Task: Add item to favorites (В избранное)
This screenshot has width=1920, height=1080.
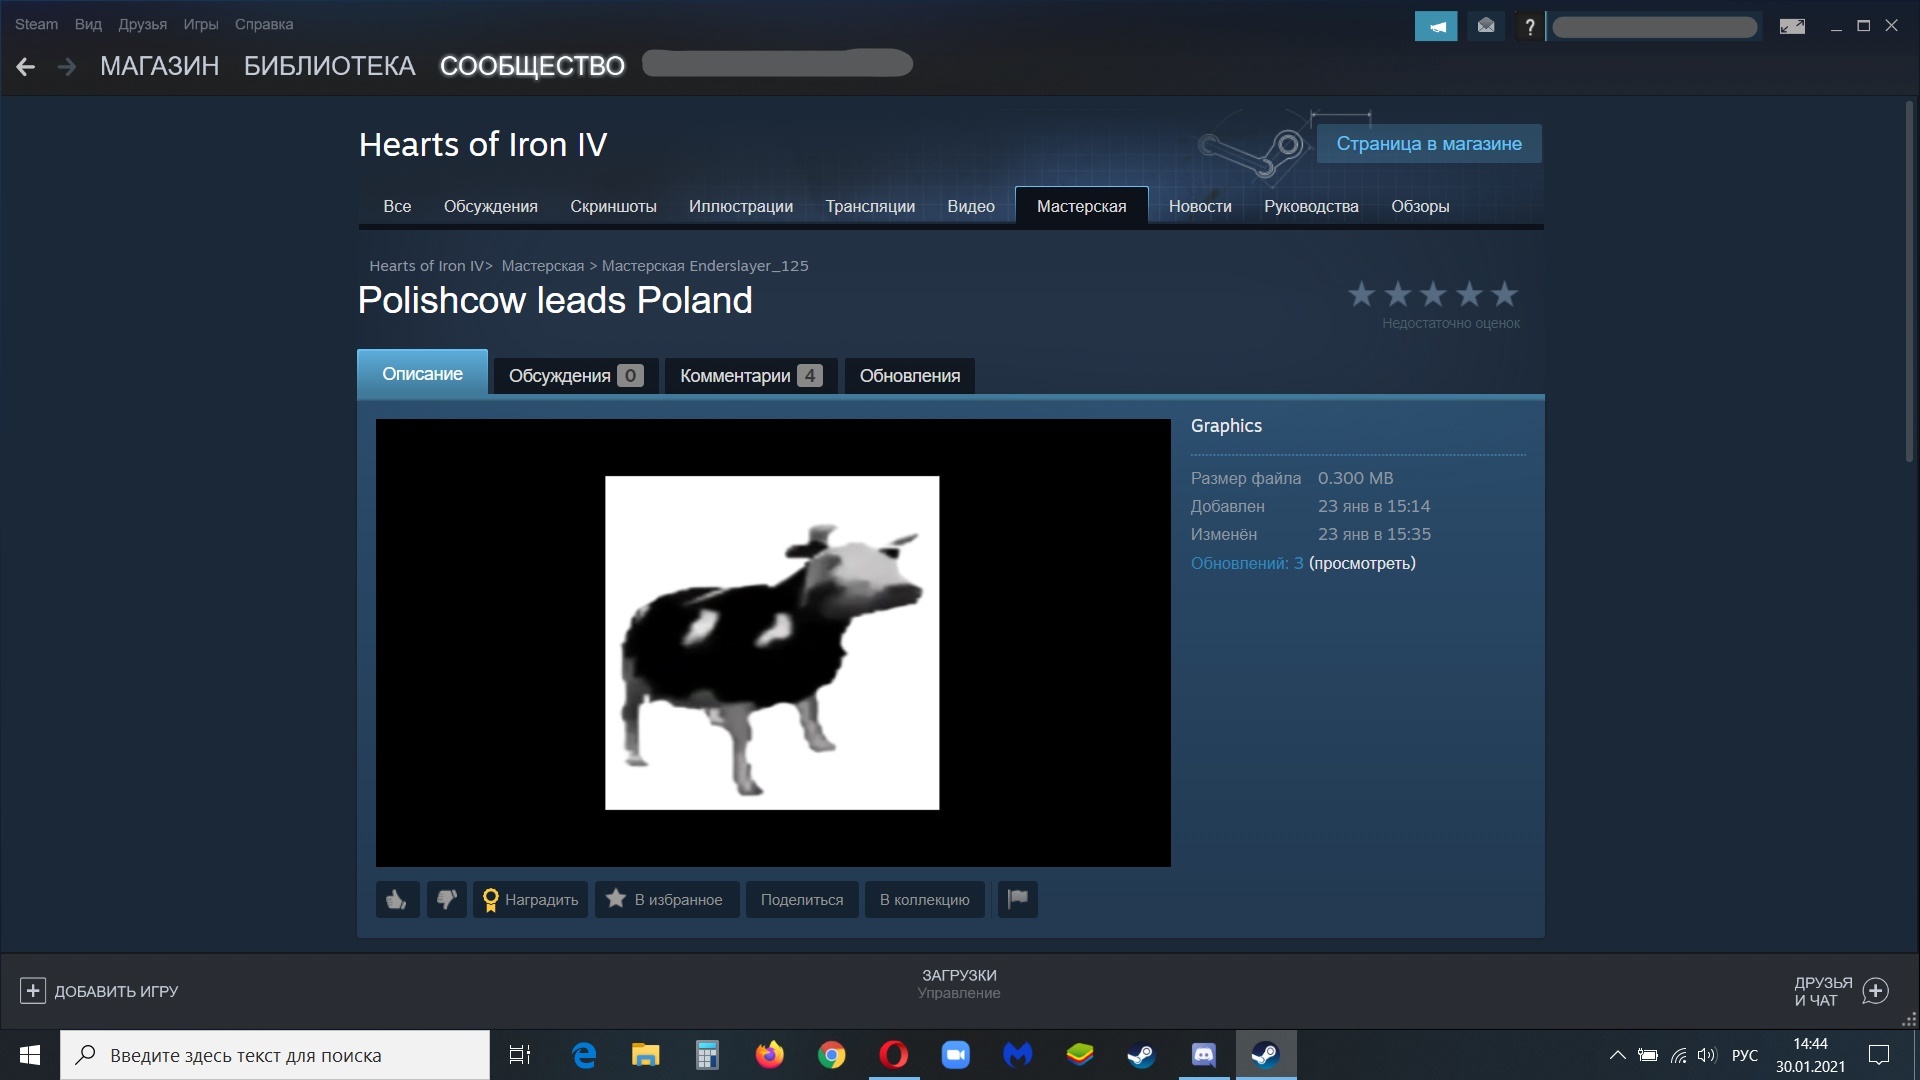Action: pos(666,900)
